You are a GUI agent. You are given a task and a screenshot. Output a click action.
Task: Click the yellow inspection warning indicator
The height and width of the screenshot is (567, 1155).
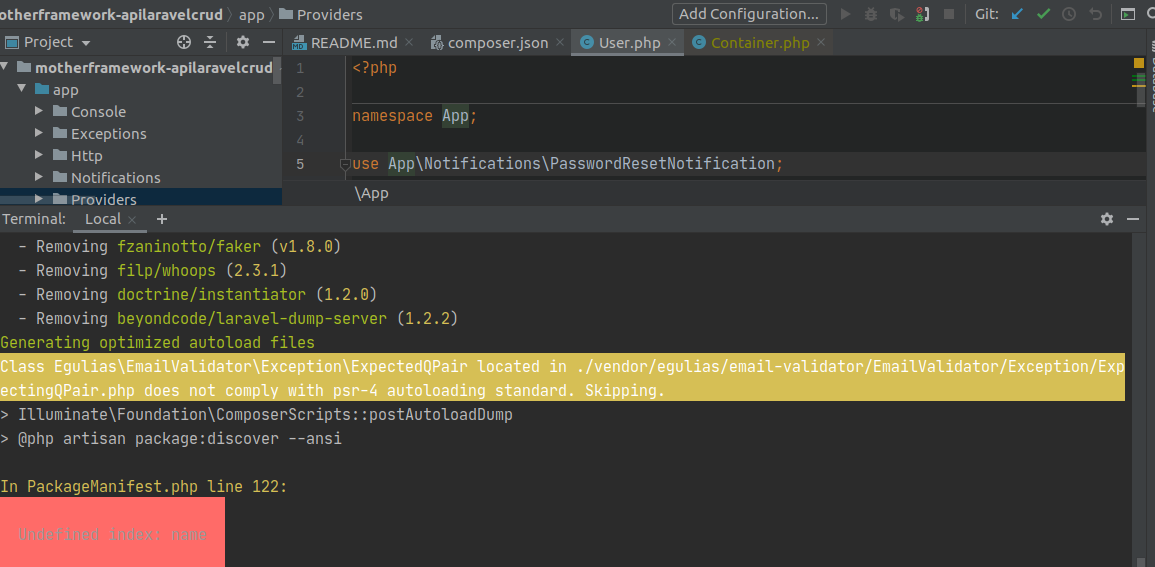[x=1138, y=63]
